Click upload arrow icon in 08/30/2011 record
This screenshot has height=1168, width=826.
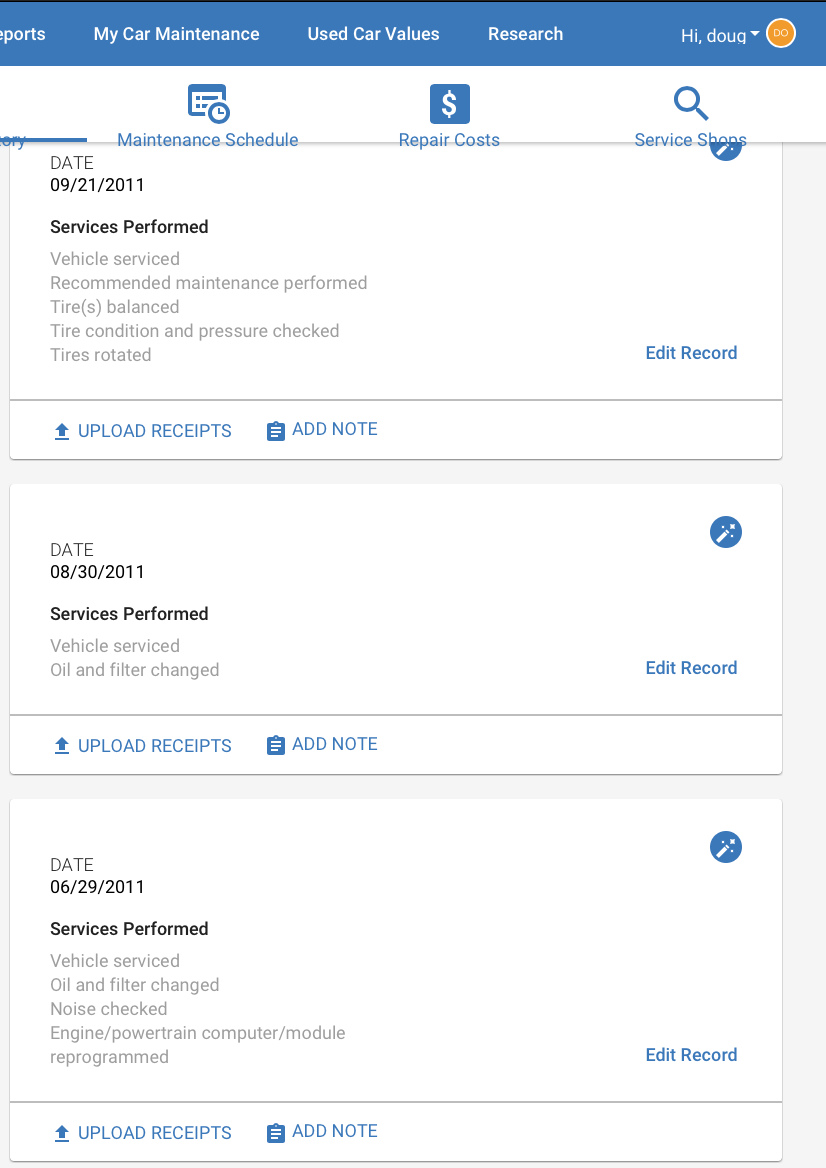coord(62,746)
